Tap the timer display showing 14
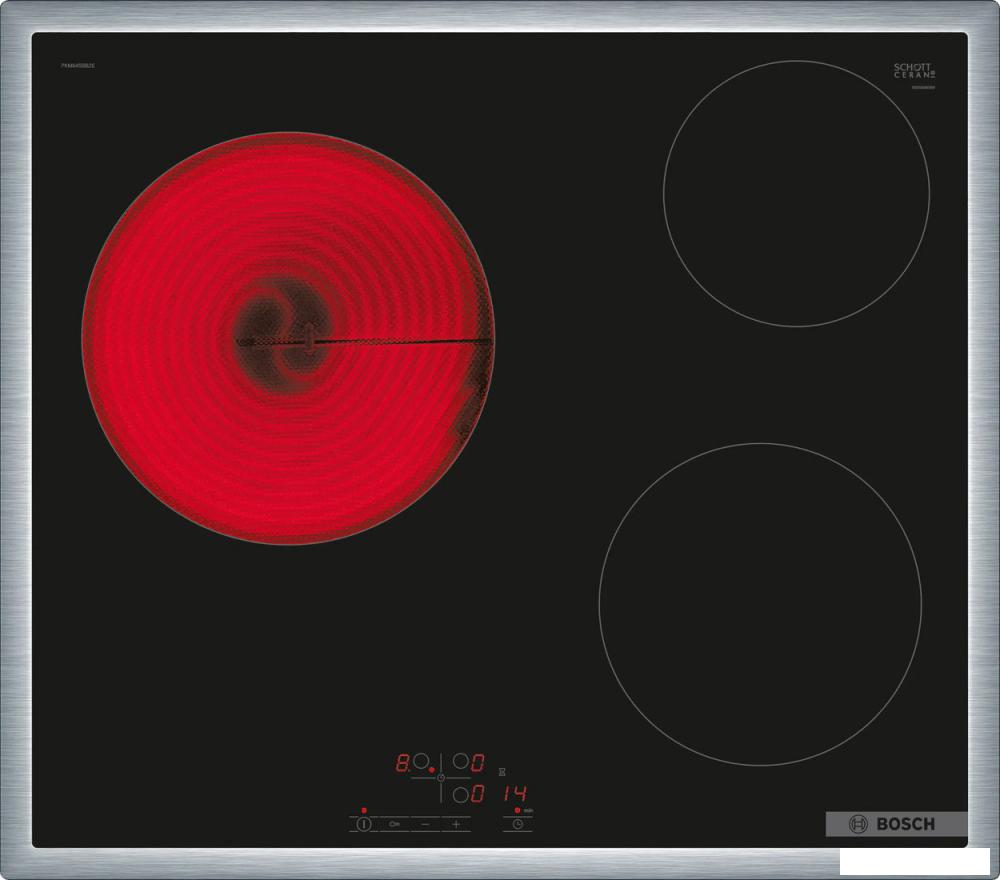The height and width of the screenshot is (880, 1000). click(517, 794)
